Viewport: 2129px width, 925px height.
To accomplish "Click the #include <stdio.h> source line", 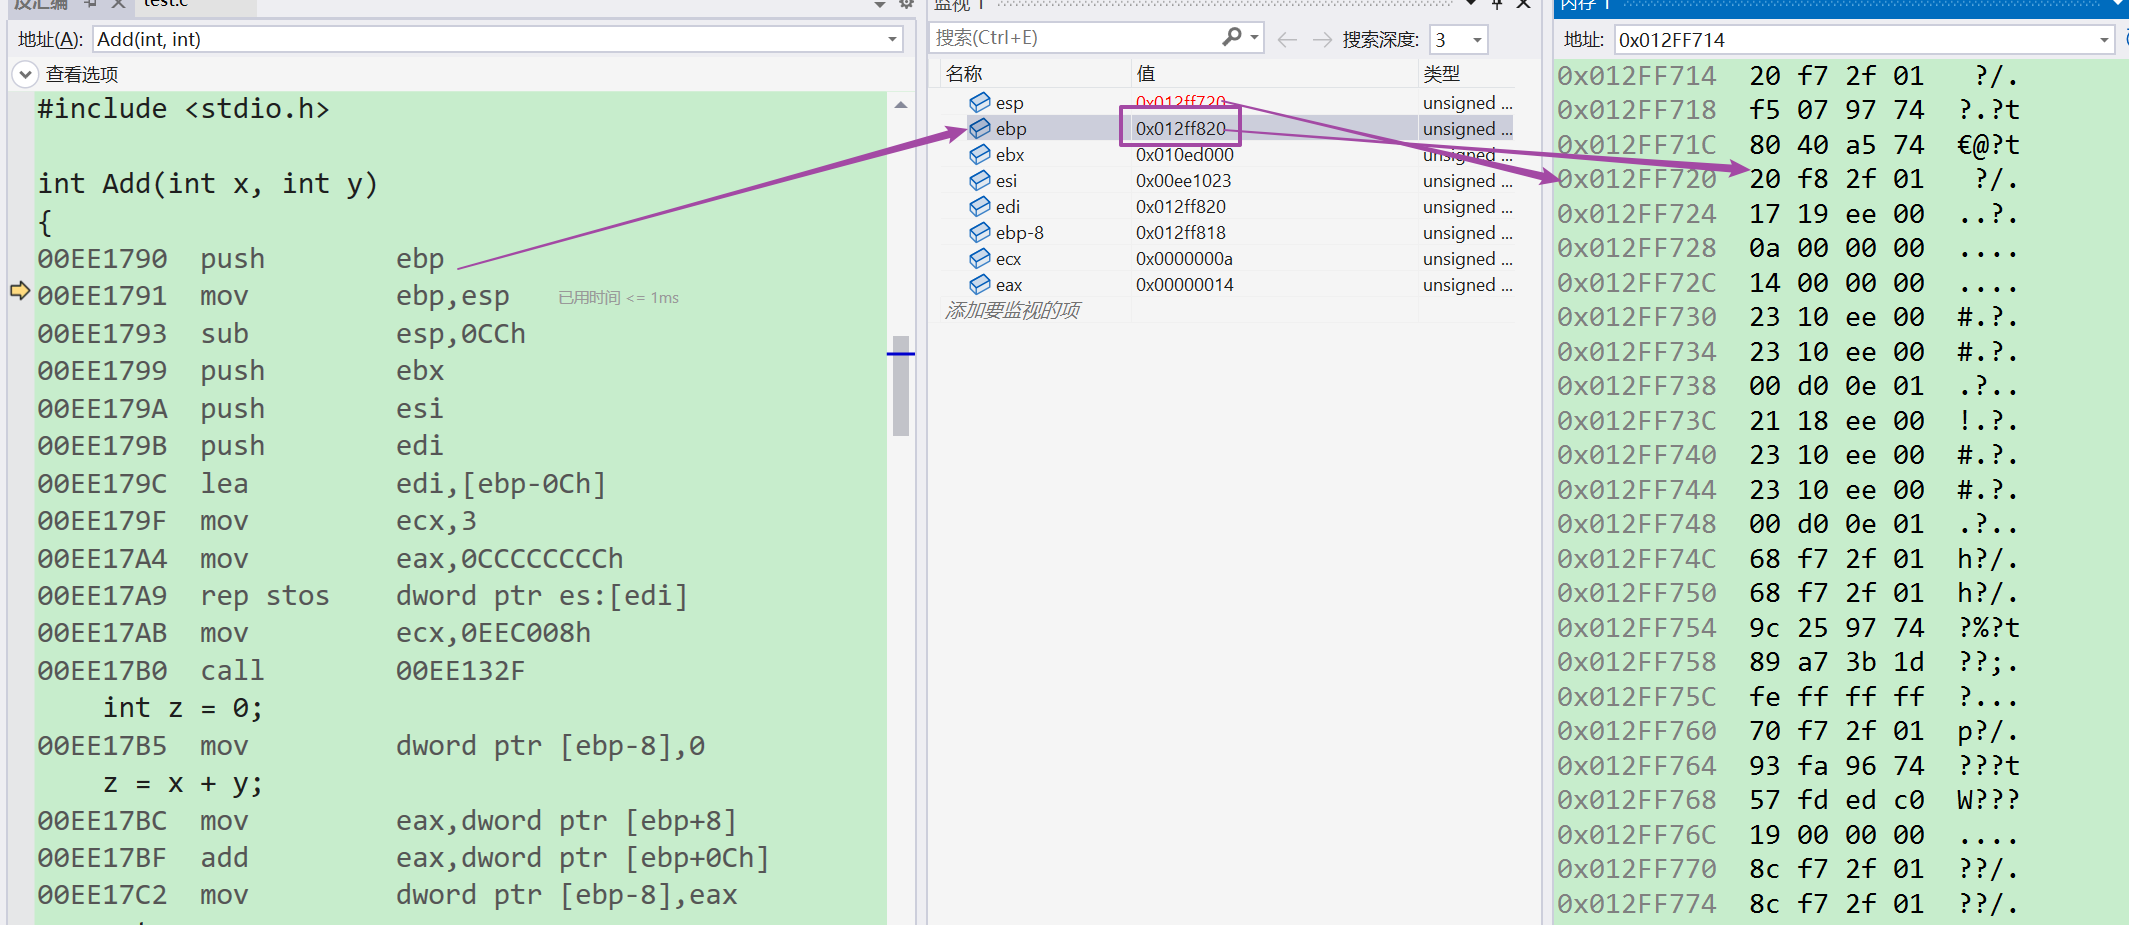I will pos(183,108).
